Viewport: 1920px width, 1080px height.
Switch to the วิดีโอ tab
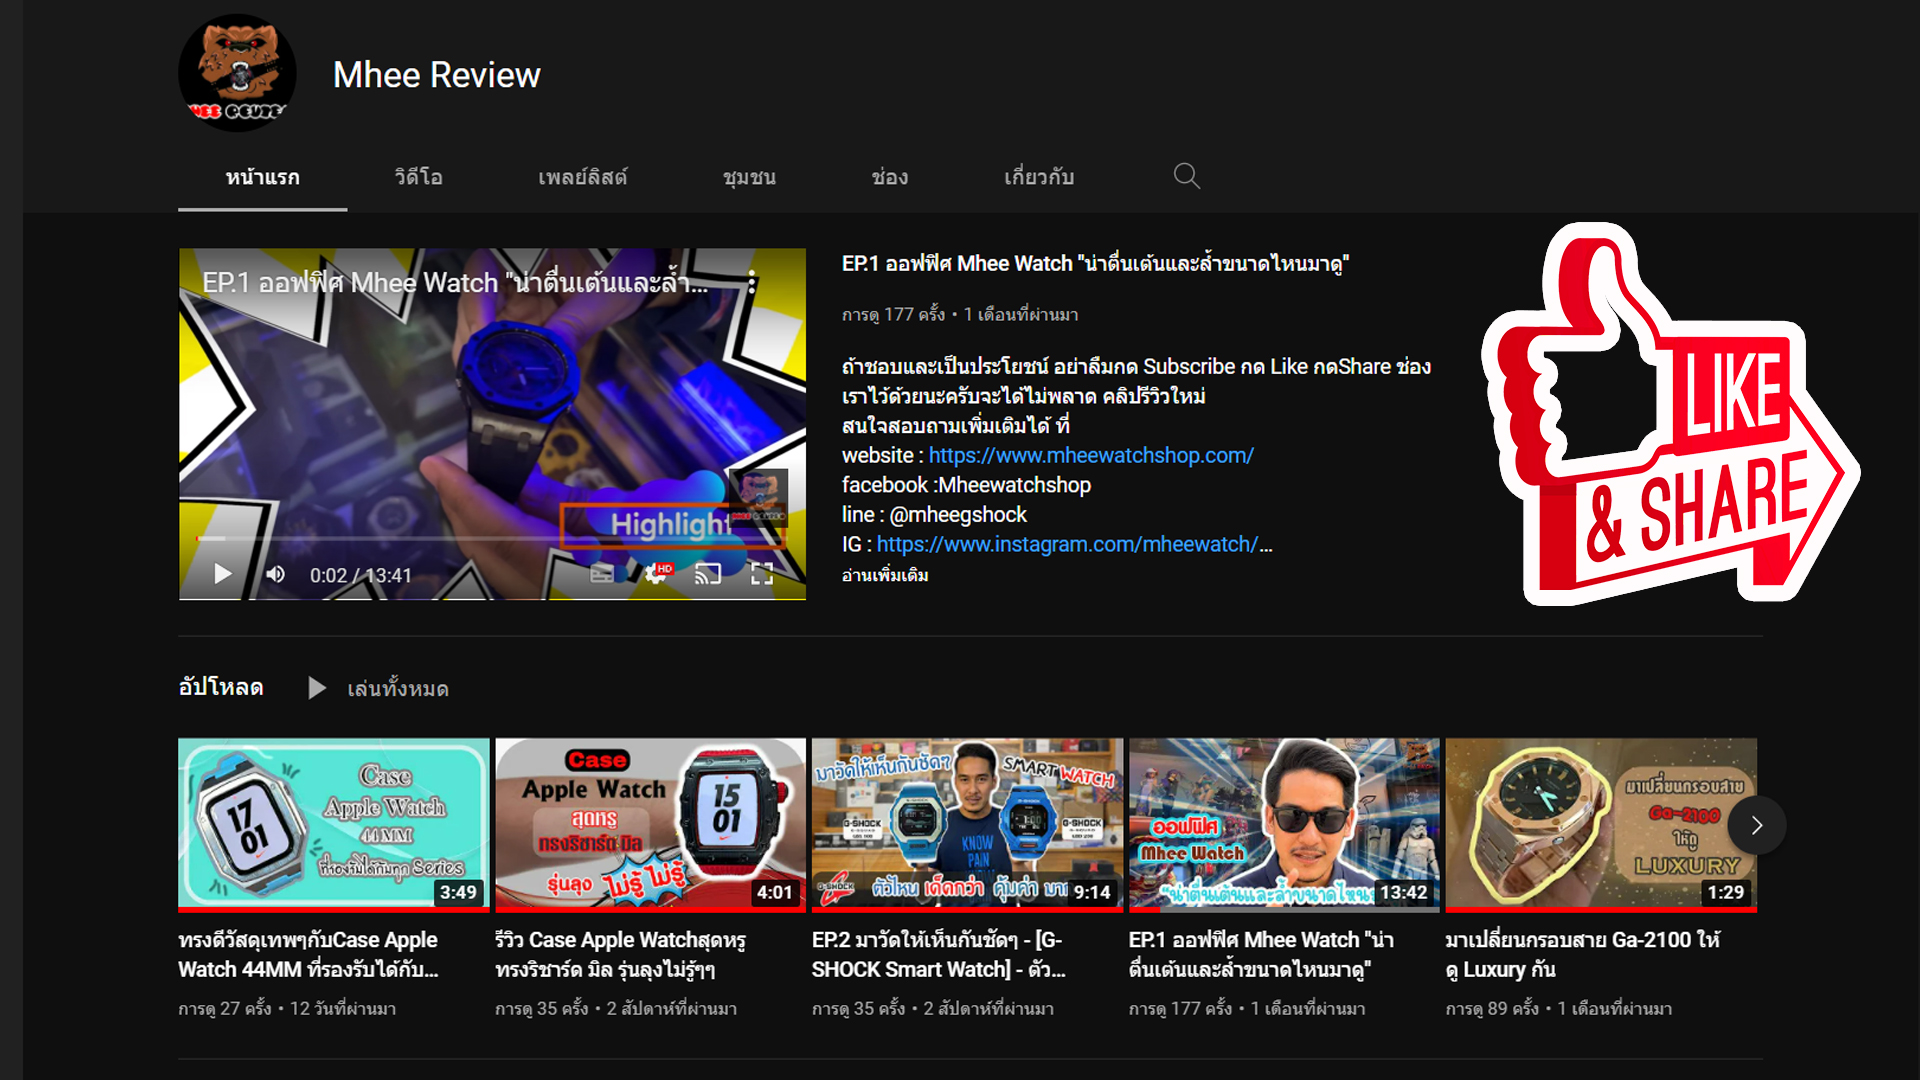[418, 177]
